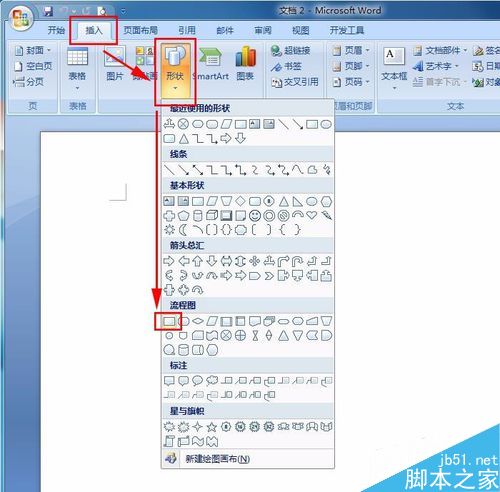Switch to the 开始 ribbon tab

coord(56,30)
